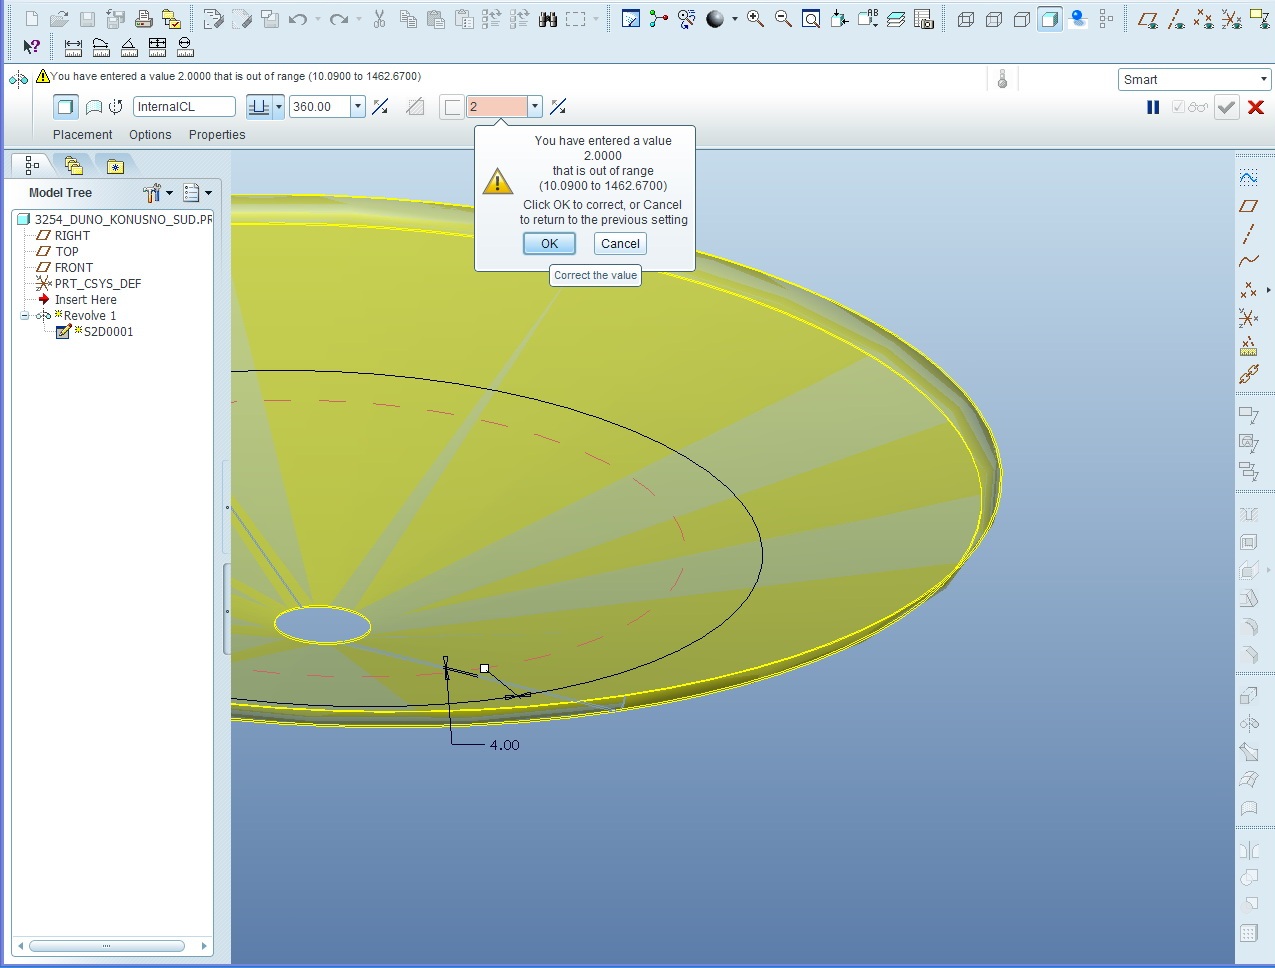1275x968 pixels.
Task: Toggle no hidden display mode
Action: point(1021,19)
